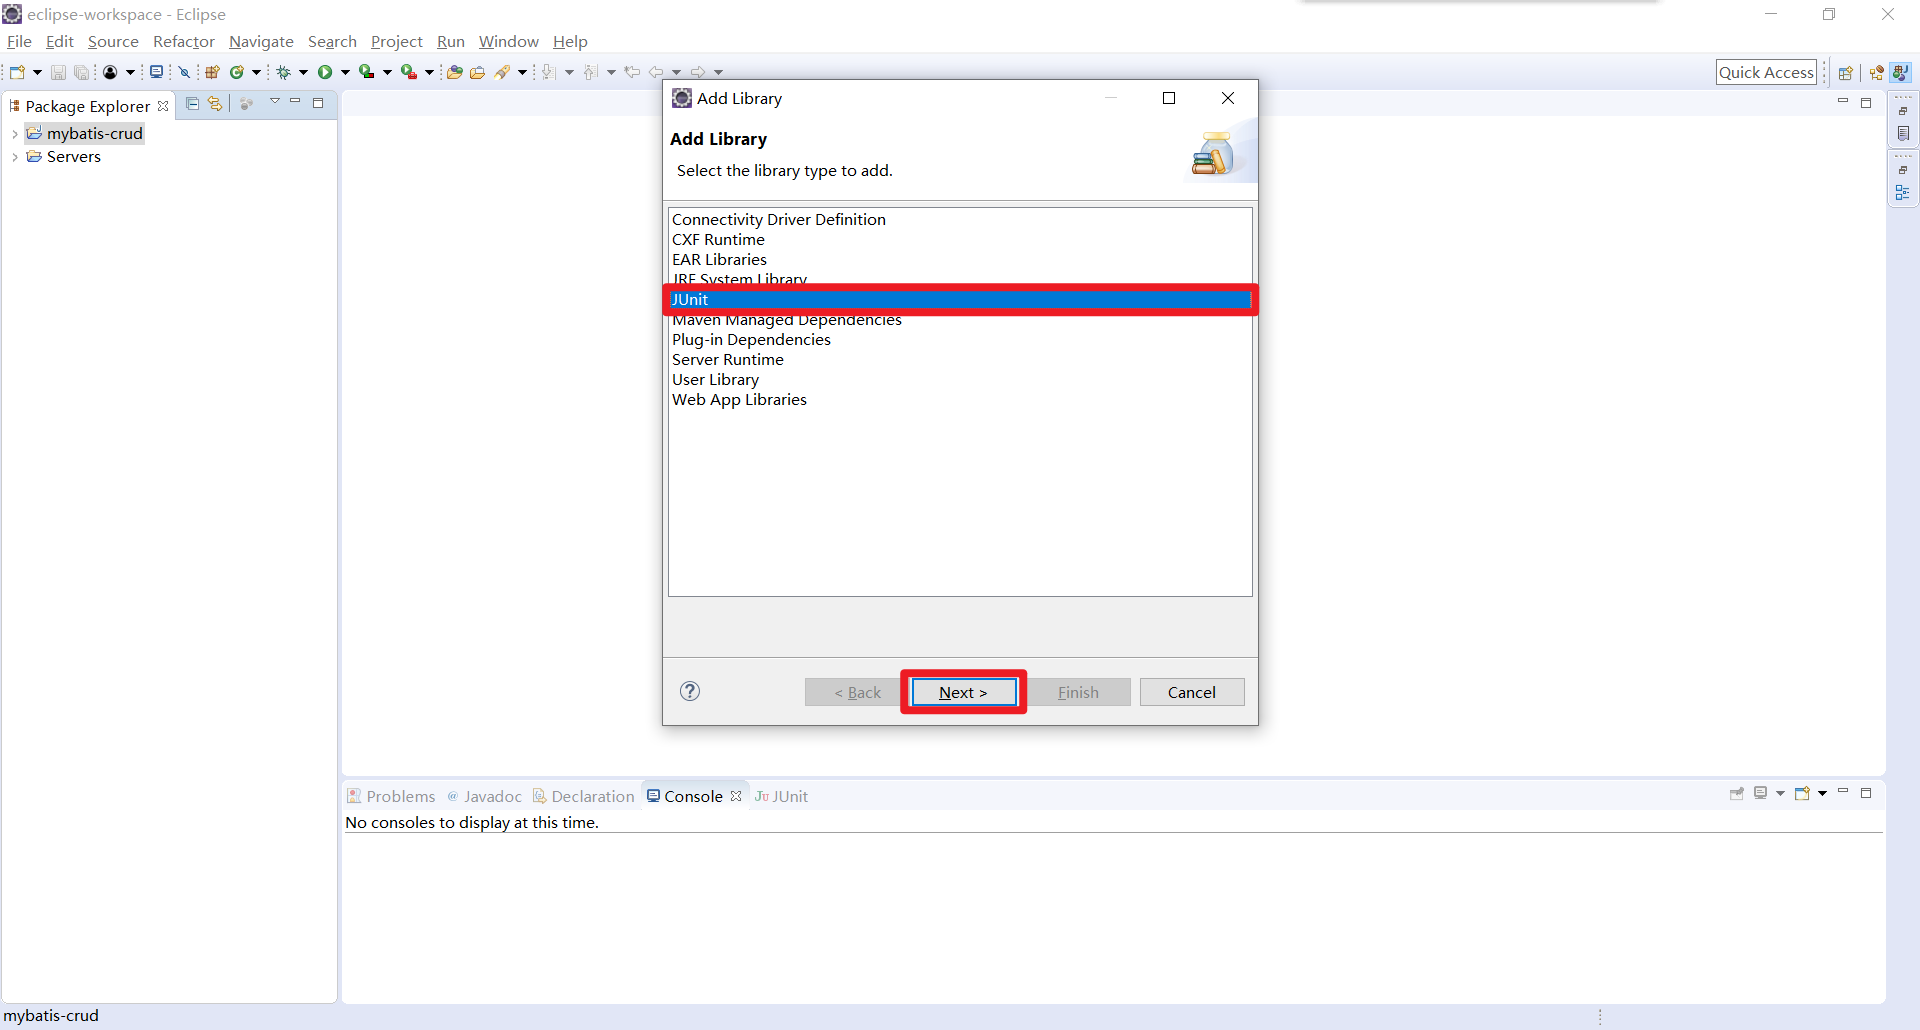1920x1030 pixels.
Task: Click the Quick Access search field
Action: tap(1766, 72)
